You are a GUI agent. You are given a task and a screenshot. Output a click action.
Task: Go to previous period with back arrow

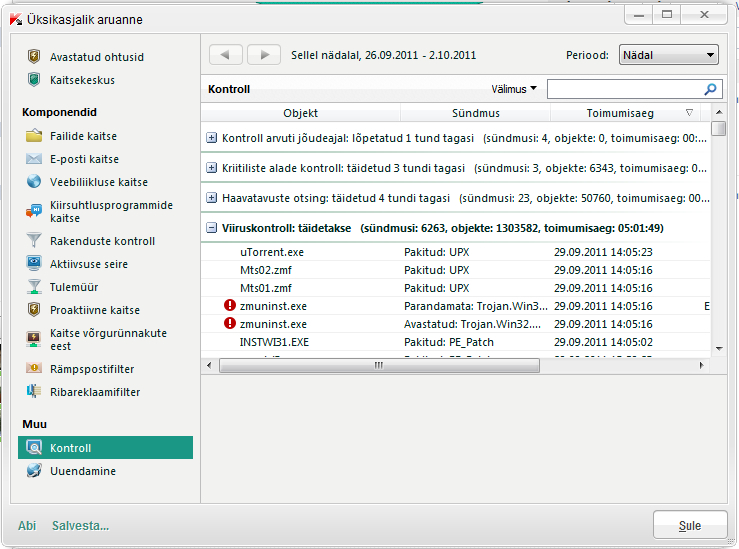225,55
